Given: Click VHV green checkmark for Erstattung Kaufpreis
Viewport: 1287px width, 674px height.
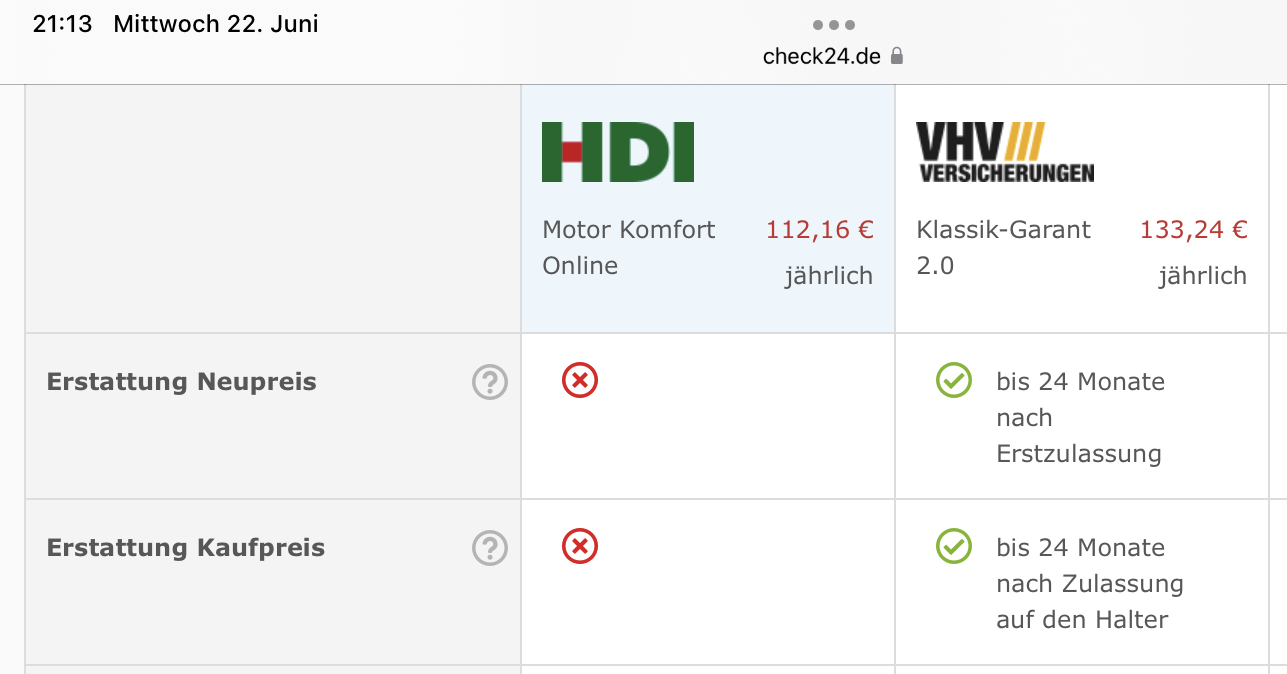Looking at the screenshot, I should pyautogui.click(x=953, y=547).
